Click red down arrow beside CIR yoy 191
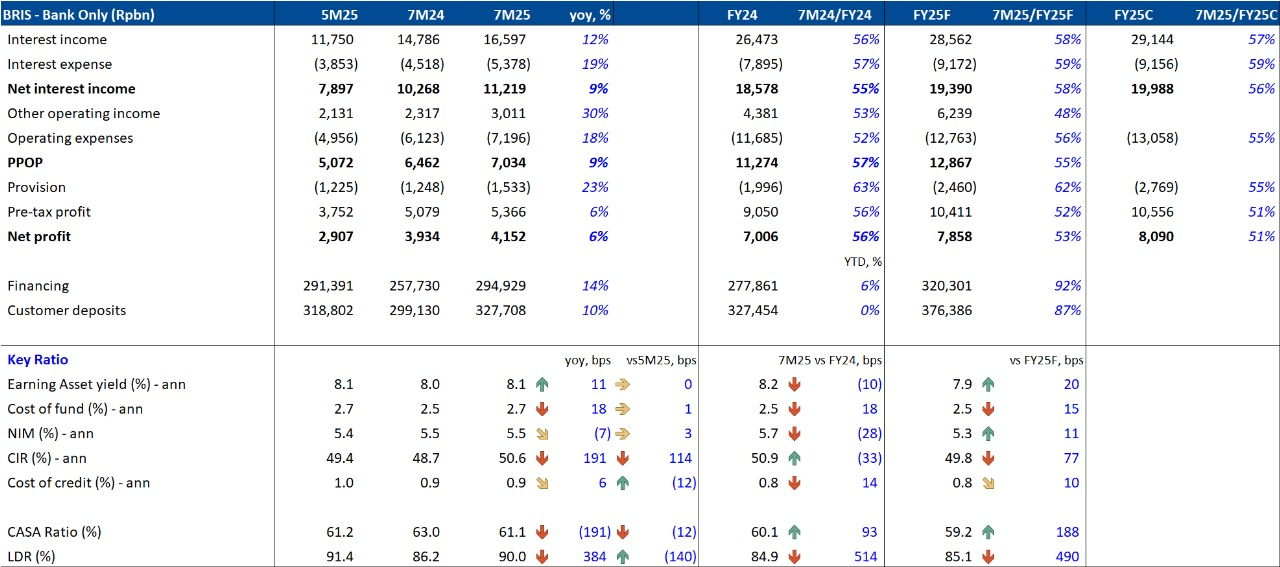The height and width of the screenshot is (567, 1280). (x=543, y=458)
